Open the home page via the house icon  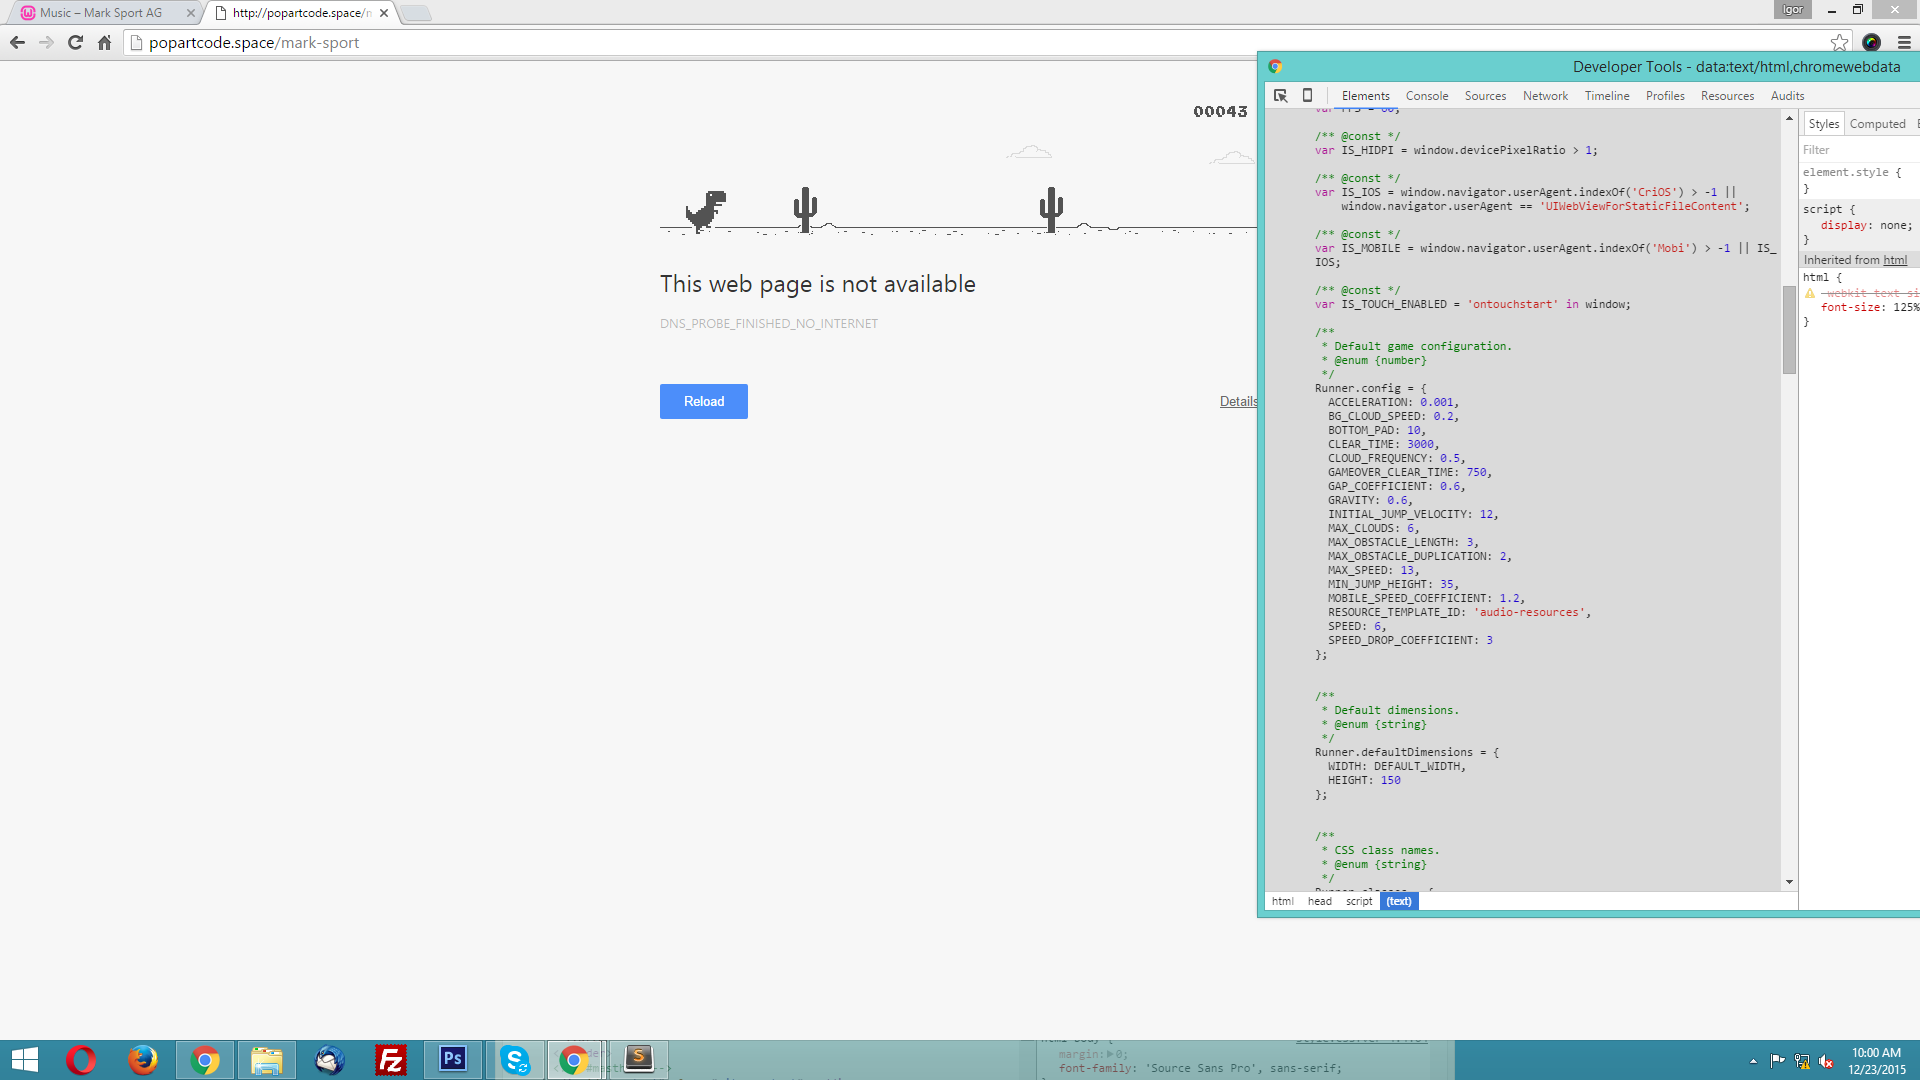tap(104, 42)
